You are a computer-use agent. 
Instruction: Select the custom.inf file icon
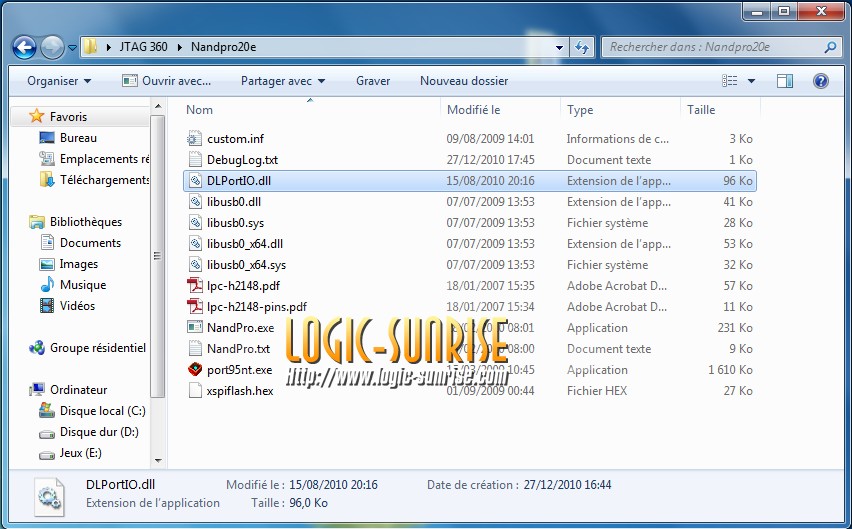click(x=195, y=138)
